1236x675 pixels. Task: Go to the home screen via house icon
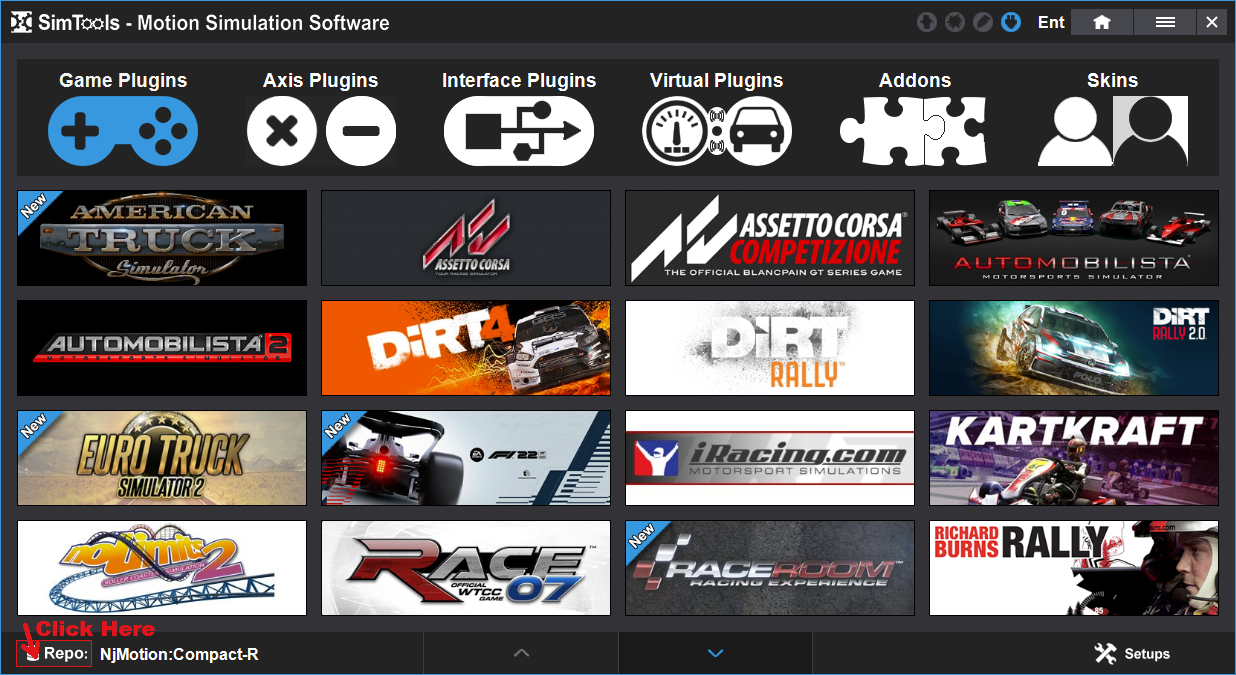click(x=1102, y=22)
